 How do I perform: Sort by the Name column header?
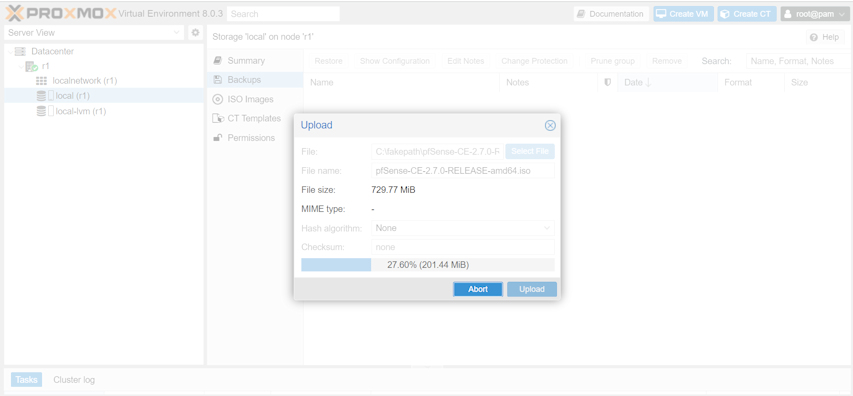point(401,83)
